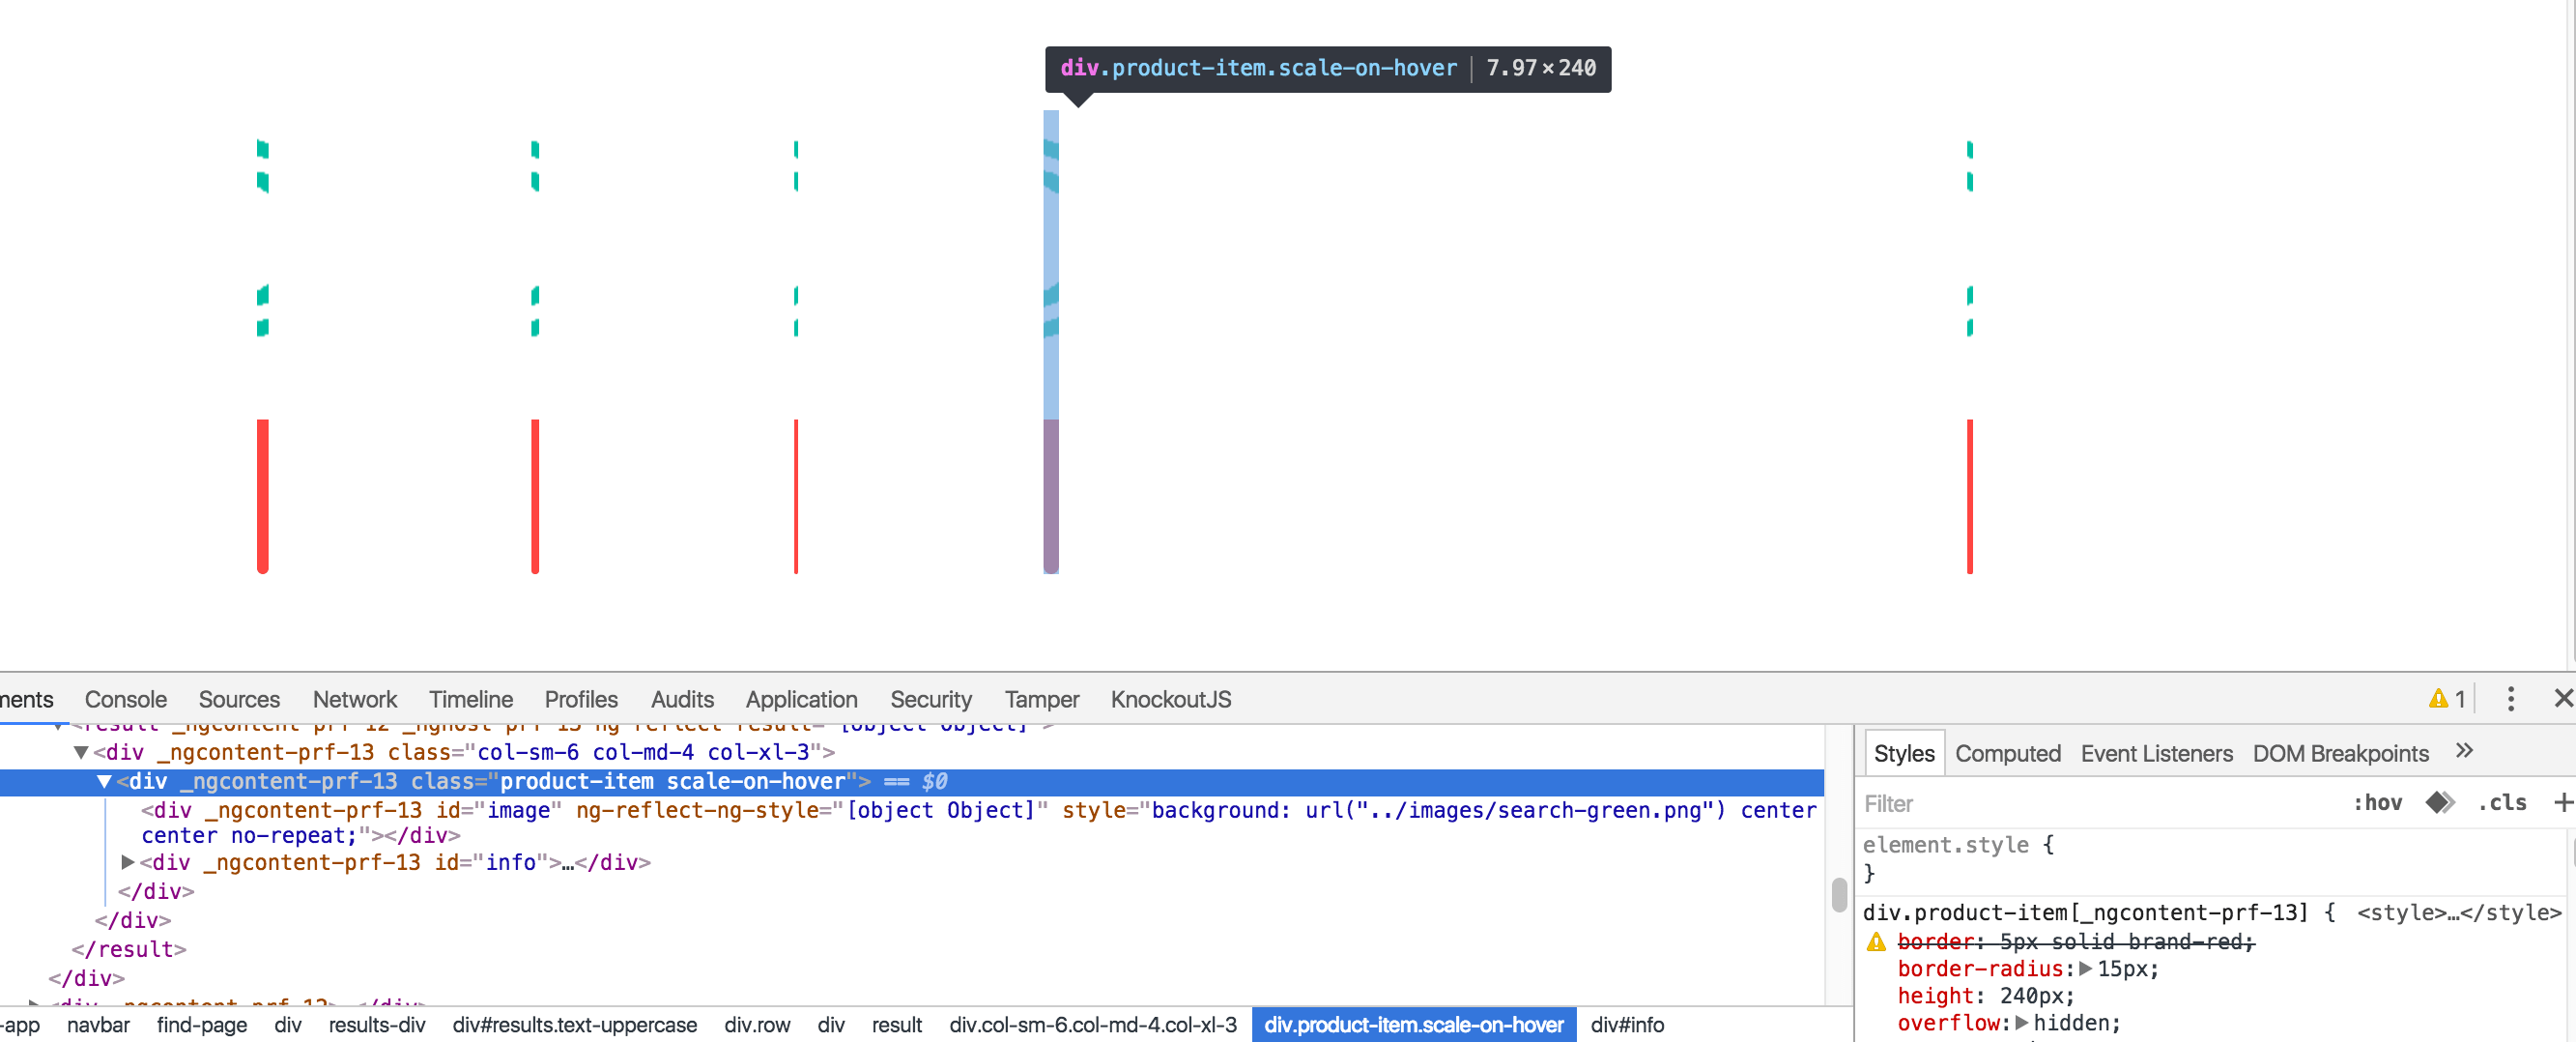Click the toggle element state diamond icon
The image size is (2576, 1042).
pyautogui.click(x=2440, y=802)
